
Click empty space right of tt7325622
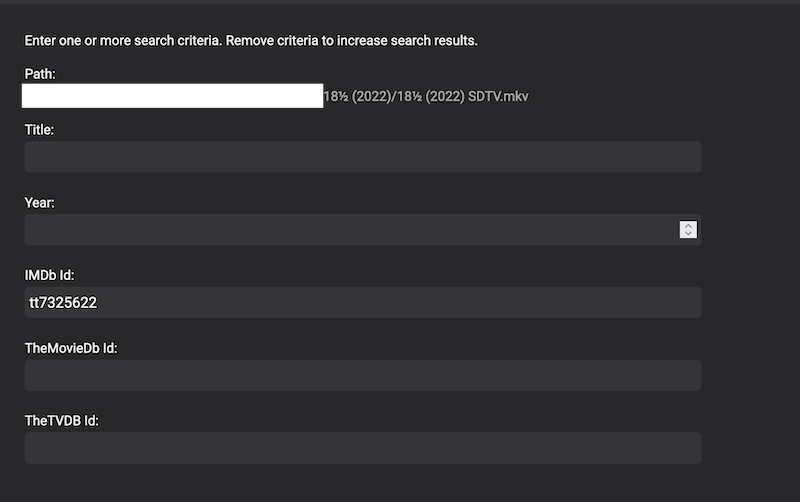click(x=400, y=302)
